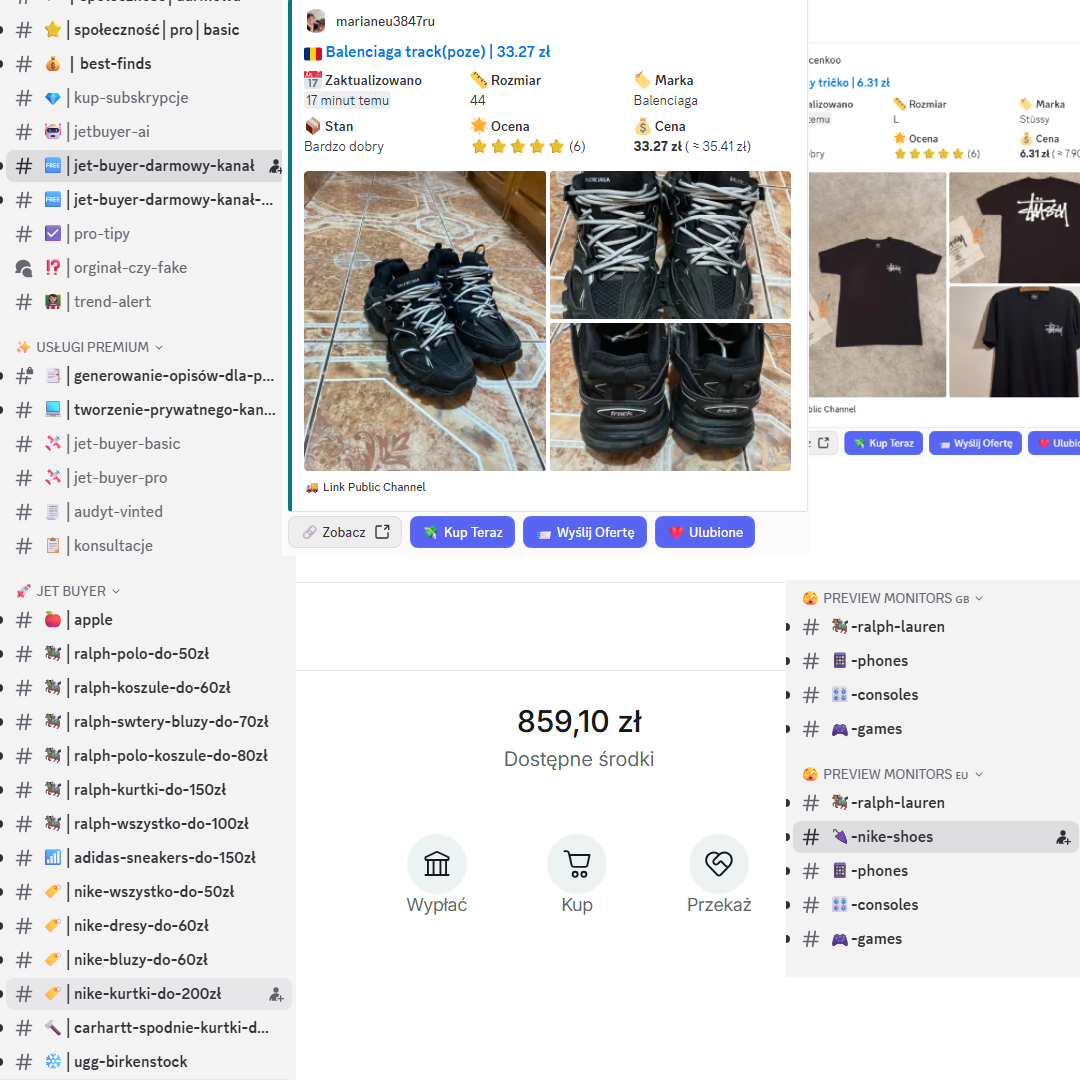This screenshot has height=1080, width=1080.
Task: Click the Przekaż heart-hands icon
Action: click(x=719, y=864)
